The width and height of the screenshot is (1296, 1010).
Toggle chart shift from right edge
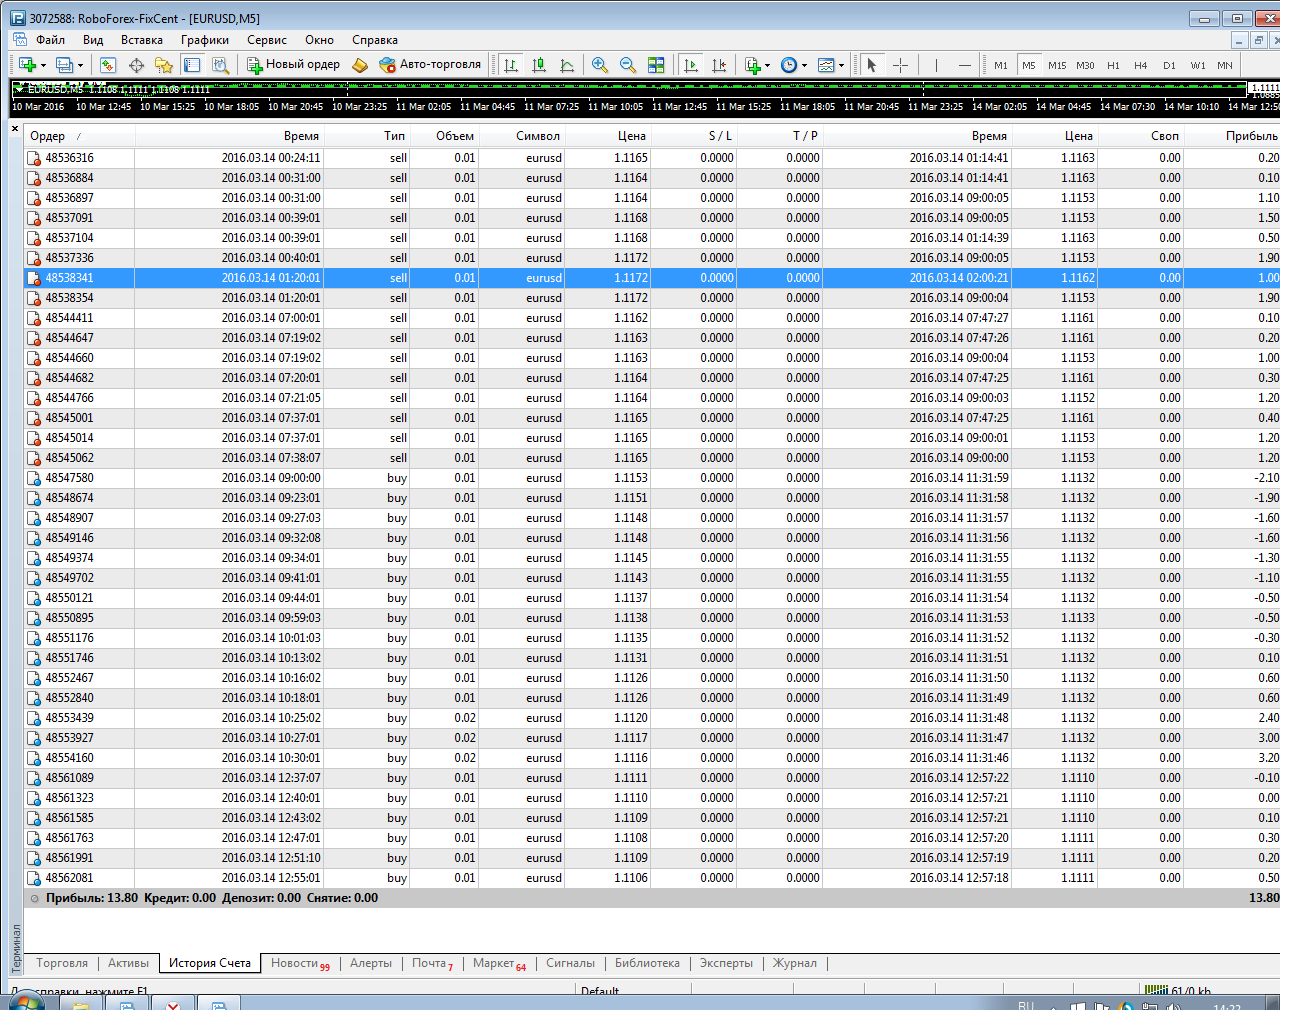coord(719,65)
